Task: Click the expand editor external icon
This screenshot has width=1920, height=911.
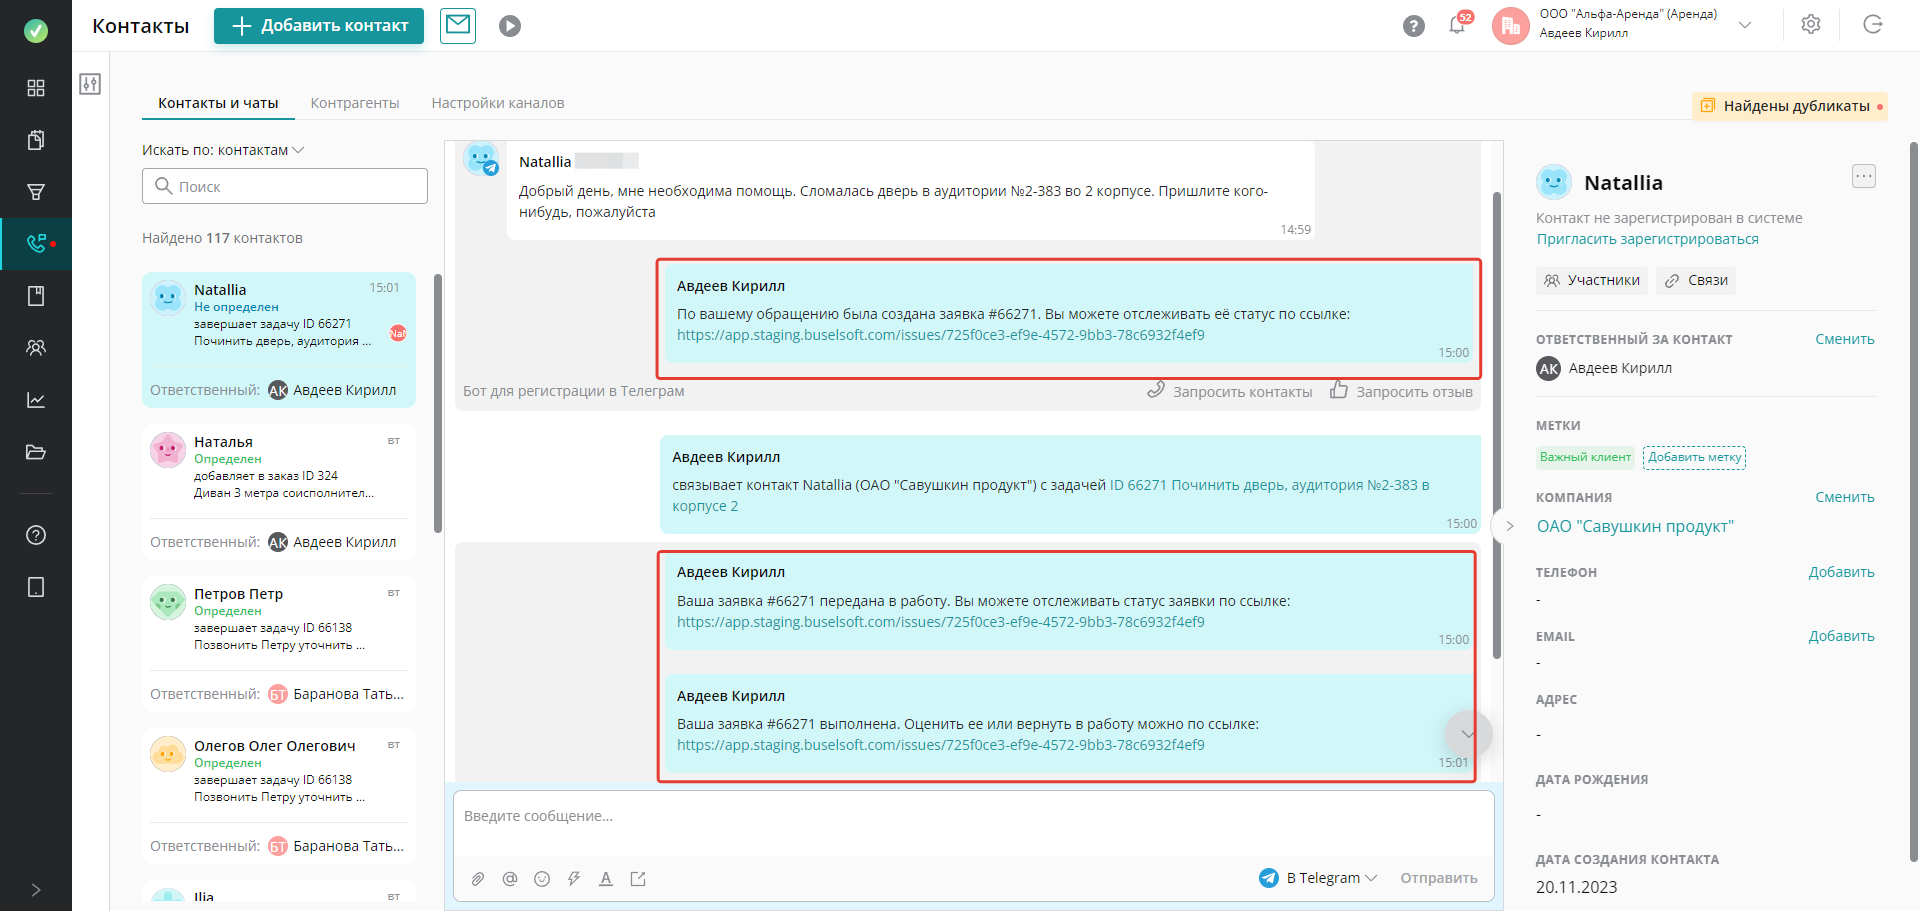Action: click(638, 879)
